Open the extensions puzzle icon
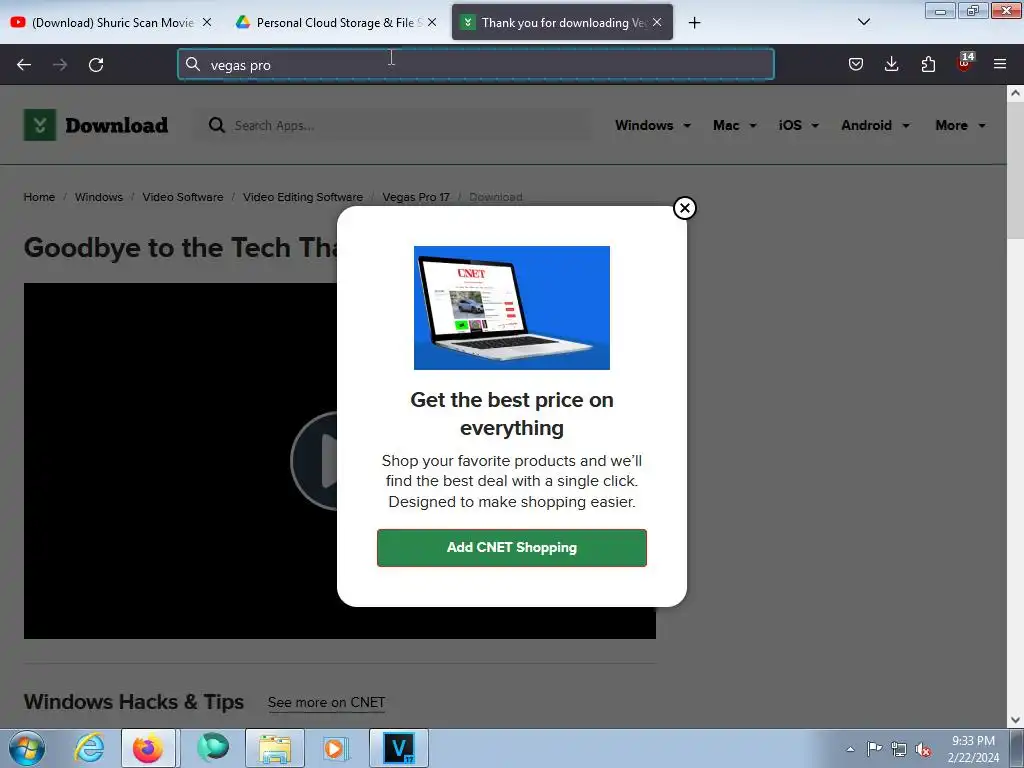The image size is (1024, 768). pyautogui.click(x=928, y=64)
